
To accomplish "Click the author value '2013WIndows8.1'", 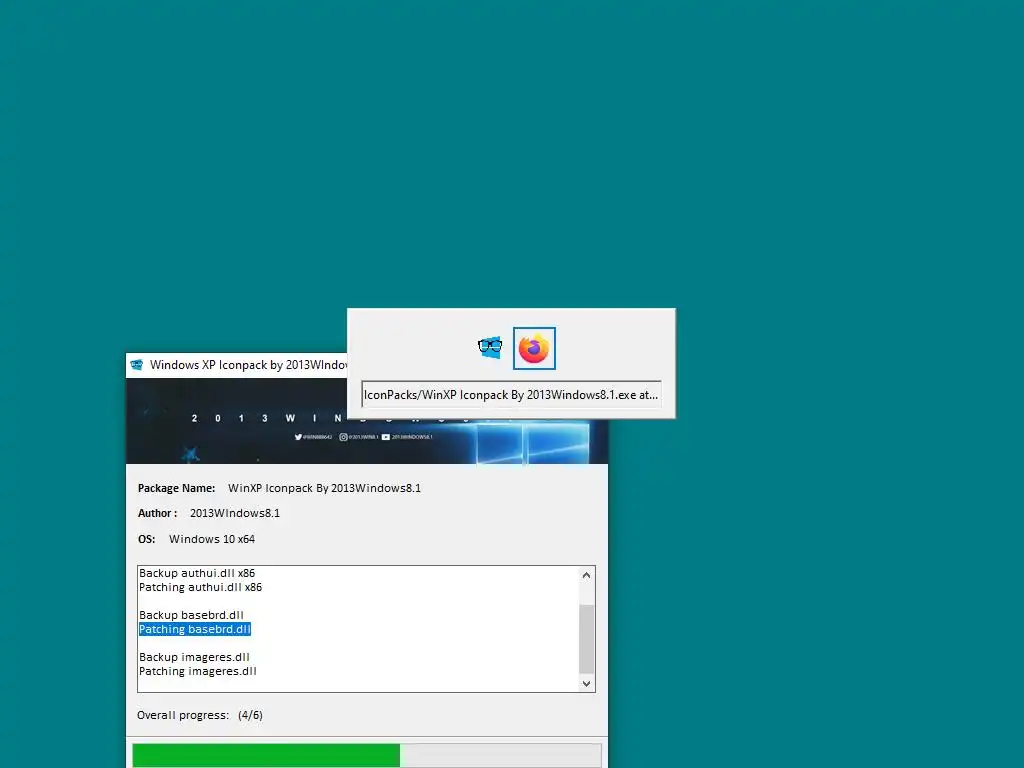I will pyautogui.click(x=235, y=513).
